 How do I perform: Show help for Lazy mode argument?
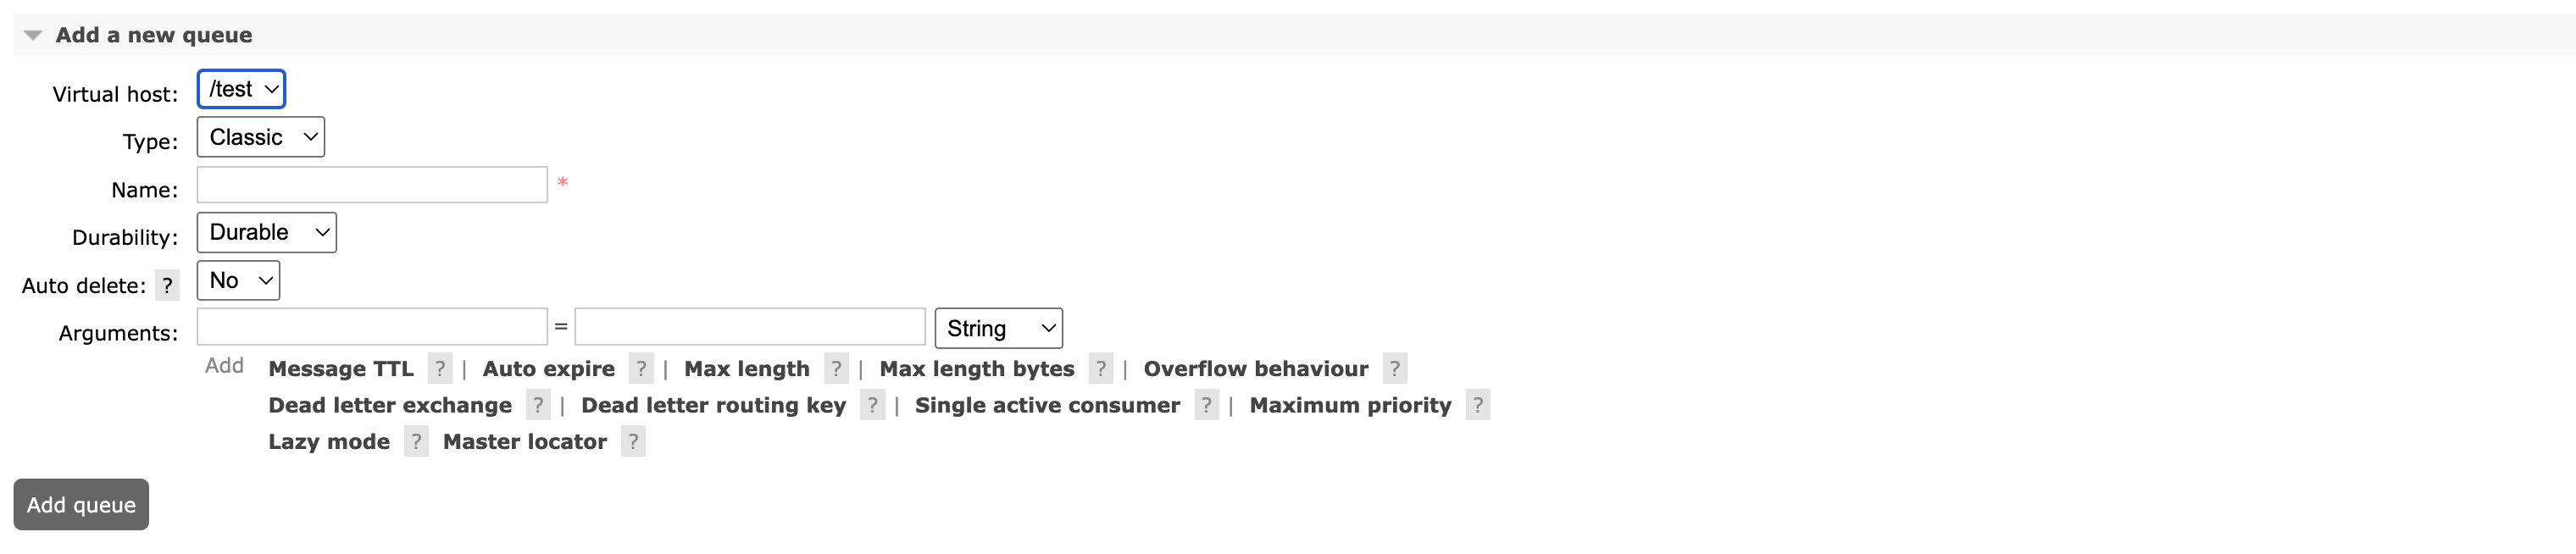tap(416, 442)
